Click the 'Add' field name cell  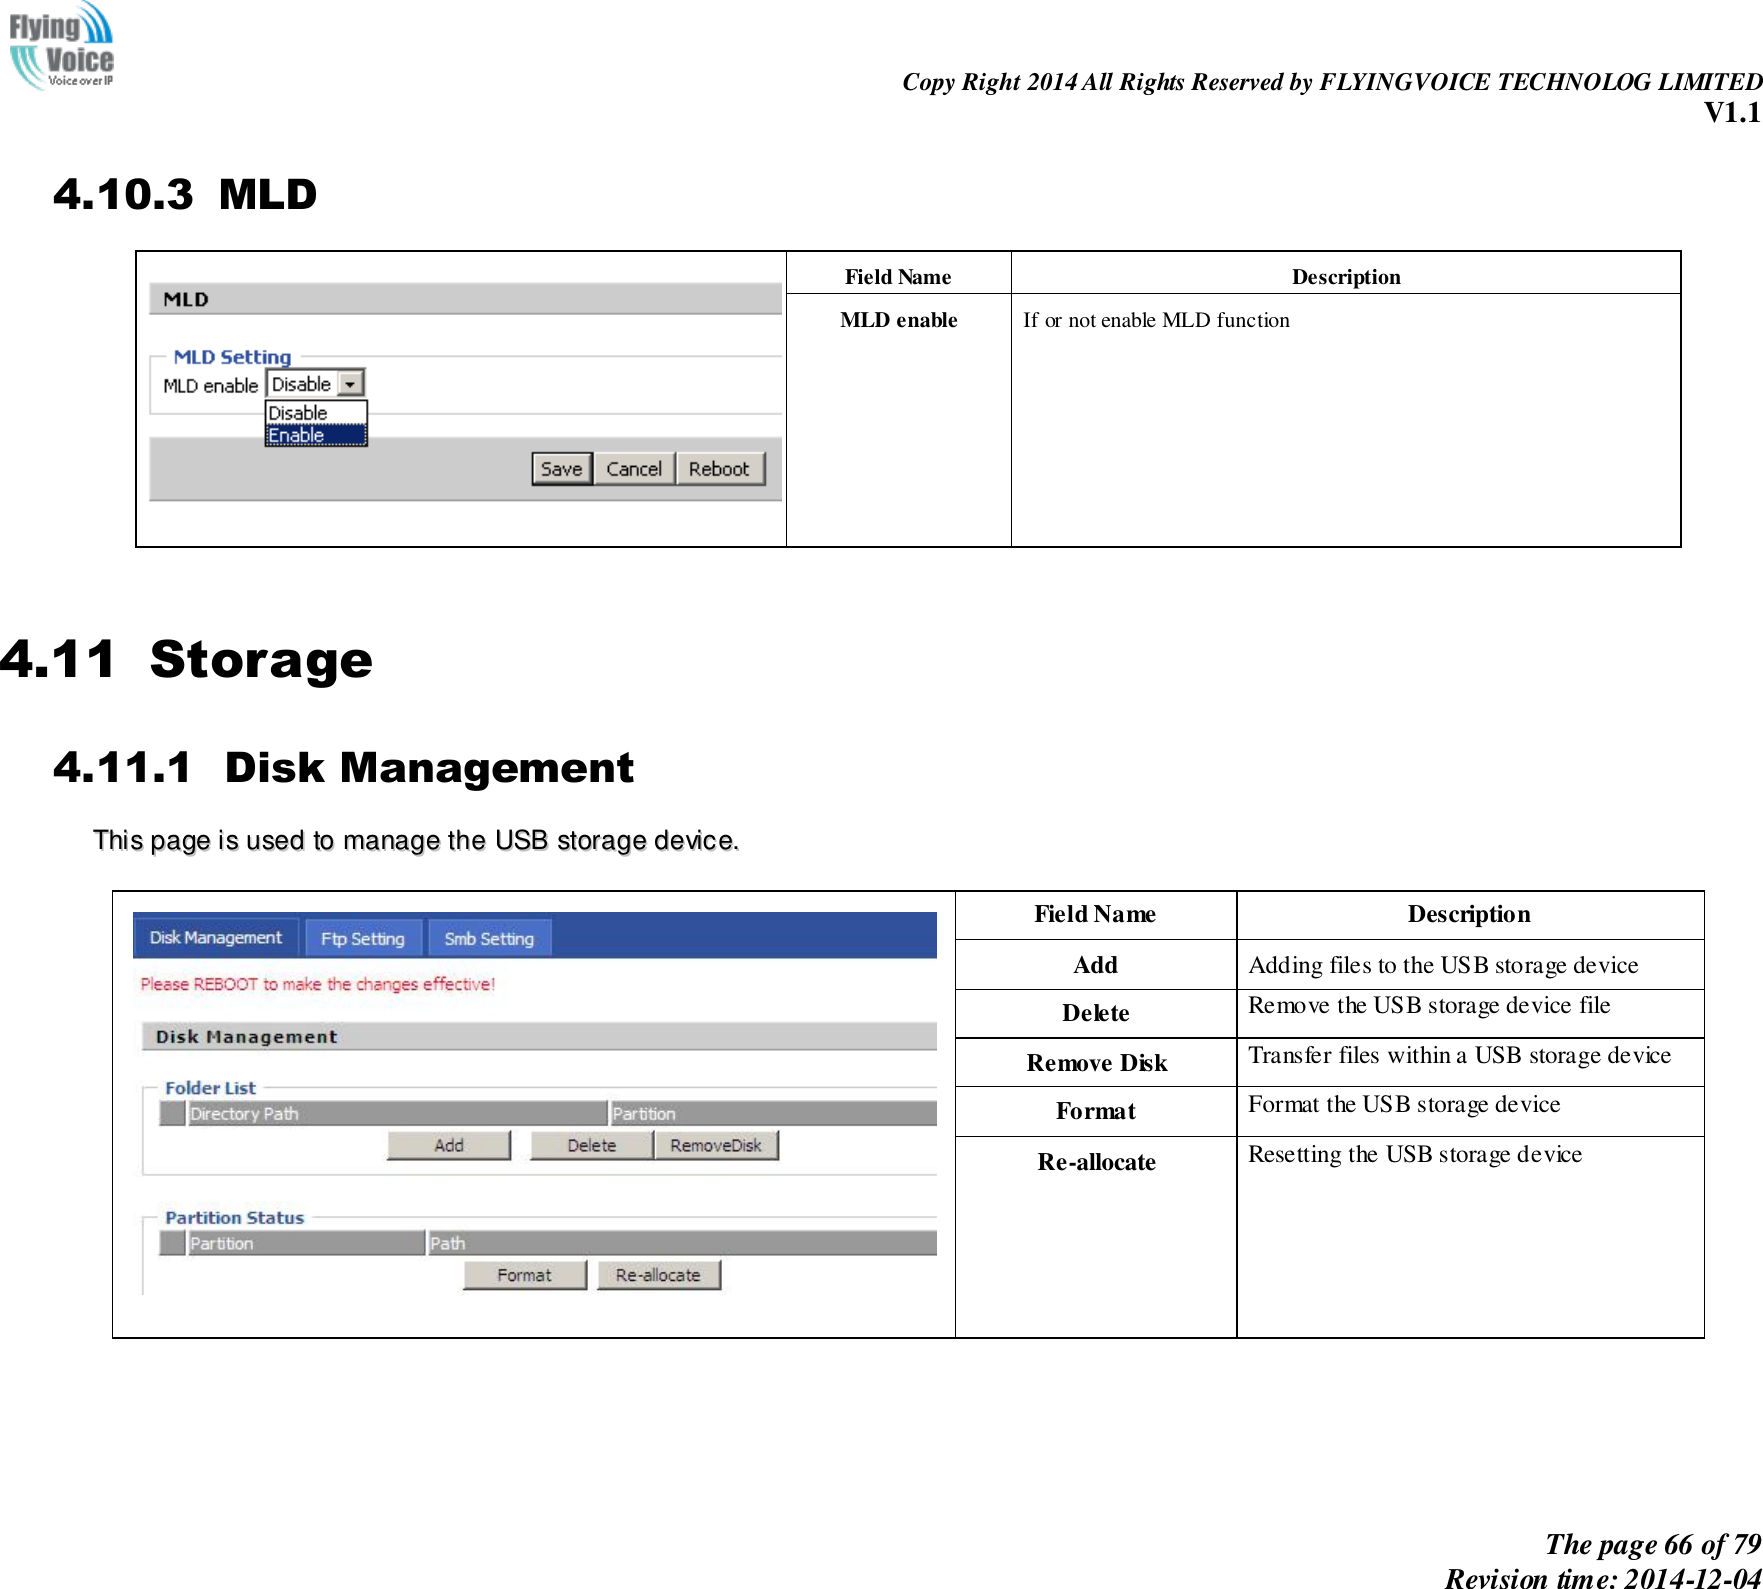pos(1095,965)
